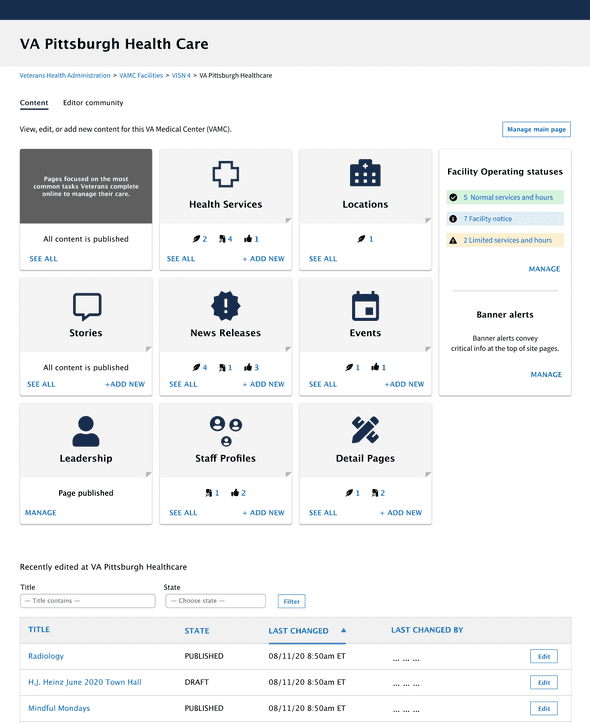Click the info icon for Facility notice

pyautogui.click(x=453, y=219)
